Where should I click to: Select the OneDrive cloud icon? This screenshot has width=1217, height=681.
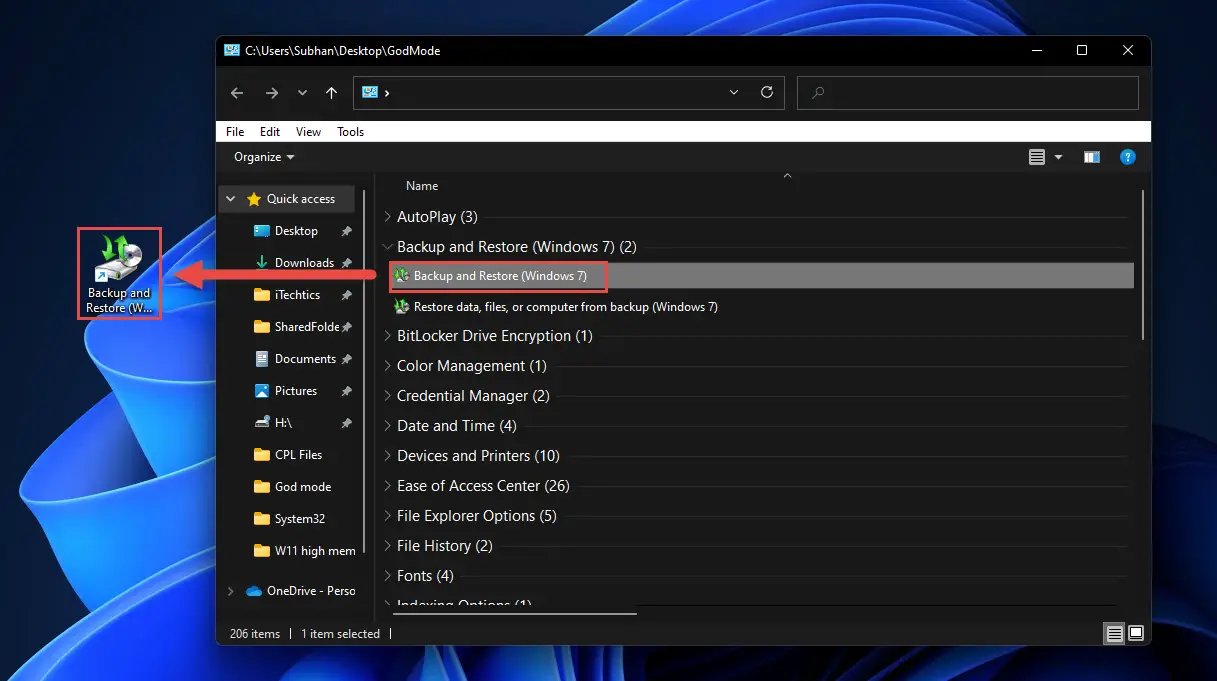254,591
